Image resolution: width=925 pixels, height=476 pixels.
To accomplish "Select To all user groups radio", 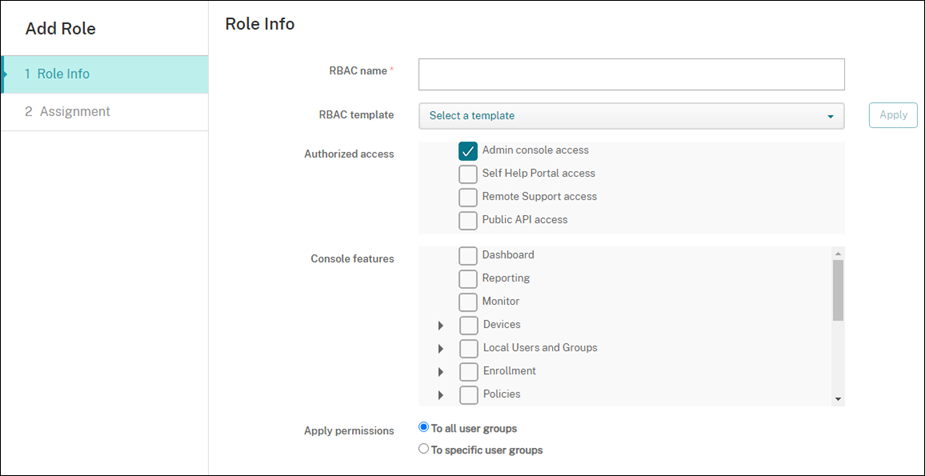I will (424, 427).
